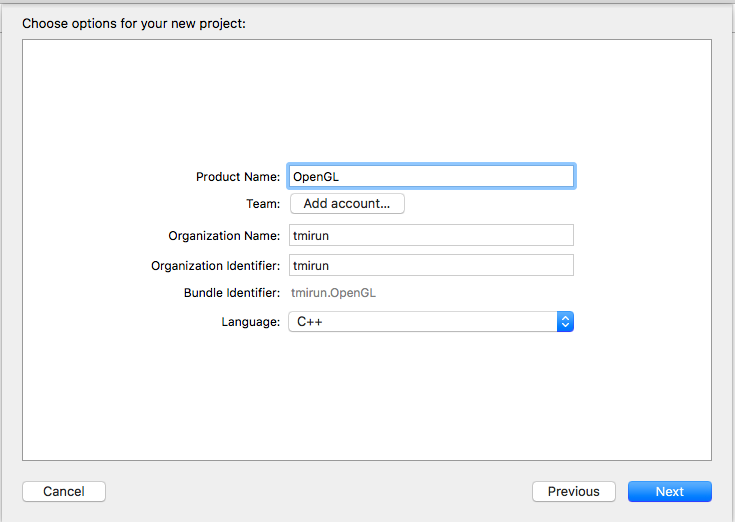Click the 'Choose options for your new project' heading
Image resolution: width=735 pixels, height=522 pixels.
tap(134, 22)
